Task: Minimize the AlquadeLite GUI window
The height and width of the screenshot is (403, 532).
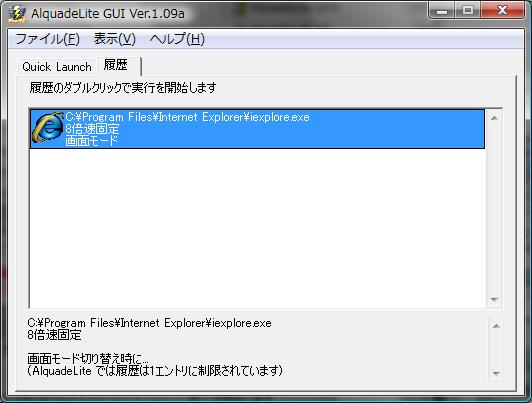Action: tap(442, 11)
